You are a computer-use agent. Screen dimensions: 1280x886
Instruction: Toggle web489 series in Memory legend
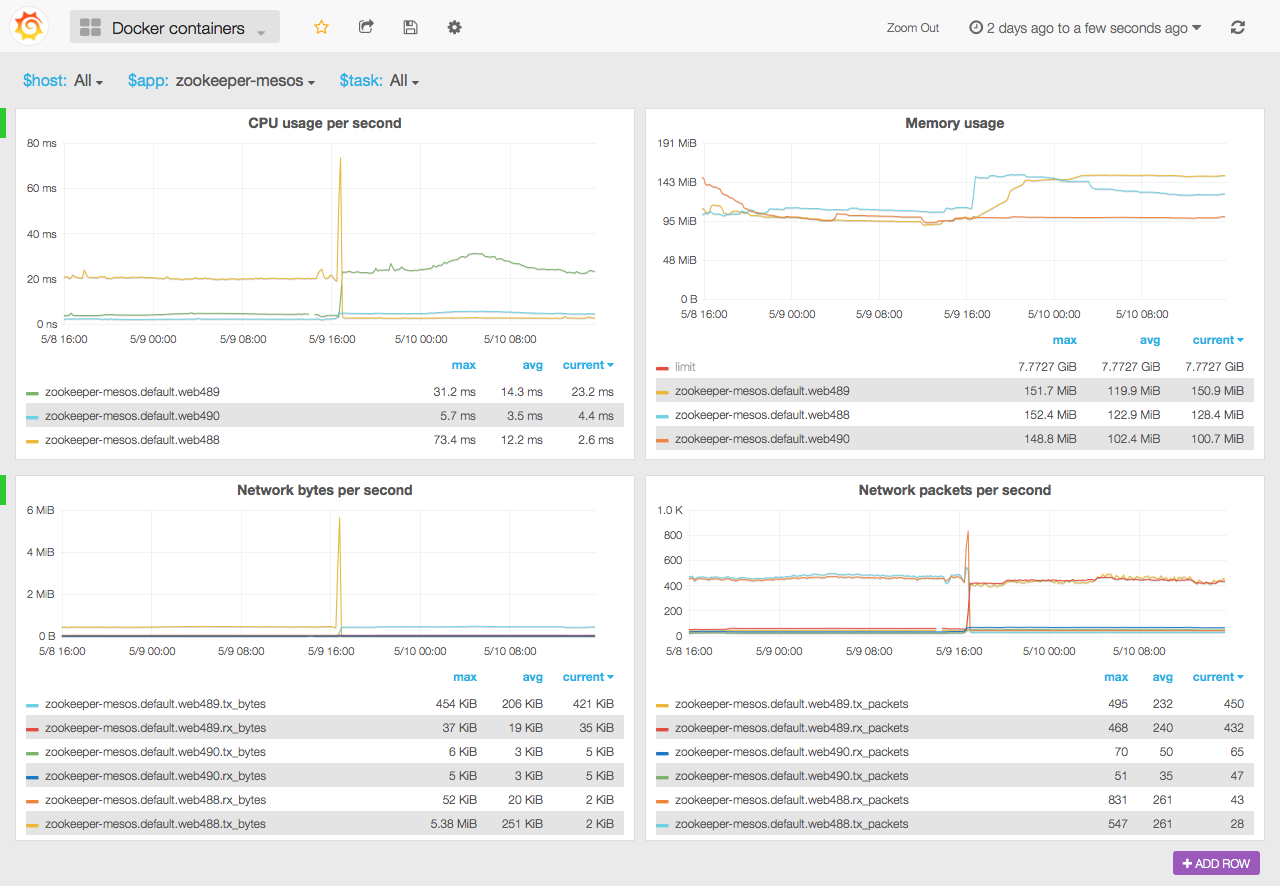762,391
